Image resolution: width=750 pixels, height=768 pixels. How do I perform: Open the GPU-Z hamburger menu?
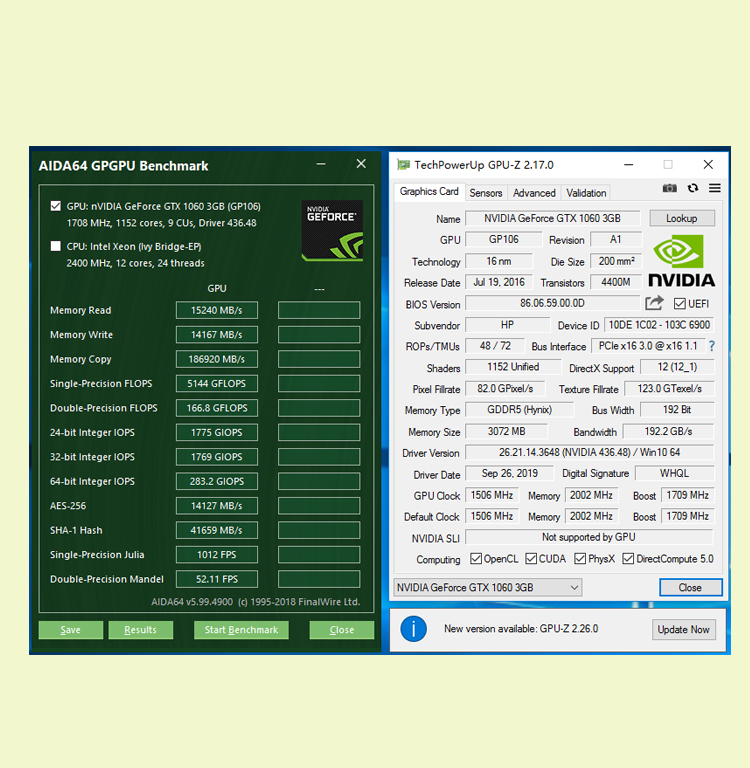(x=715, y=188)
